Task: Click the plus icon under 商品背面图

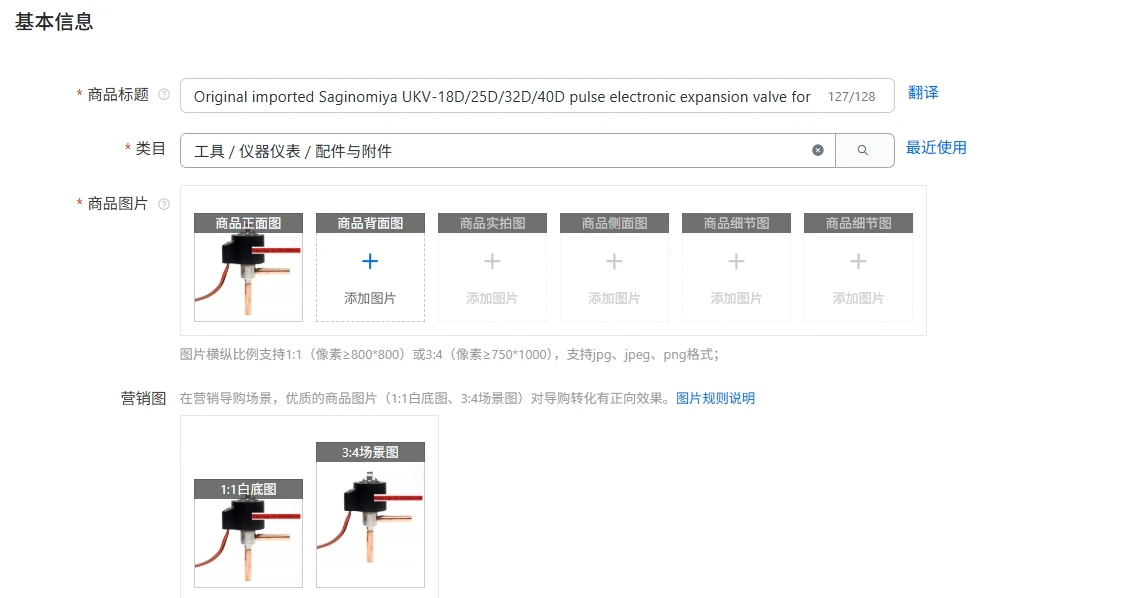Action: 370,261
